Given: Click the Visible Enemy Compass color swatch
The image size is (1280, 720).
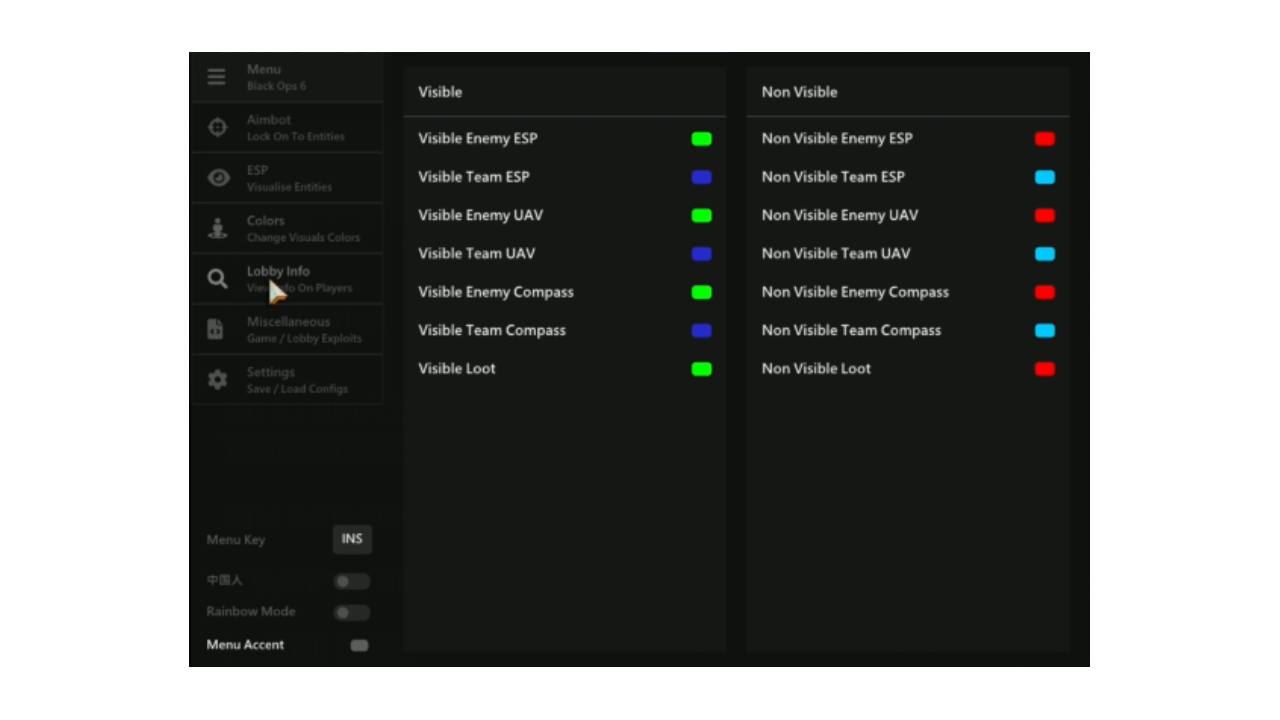Looking at the screenshot, I should 702,292.
